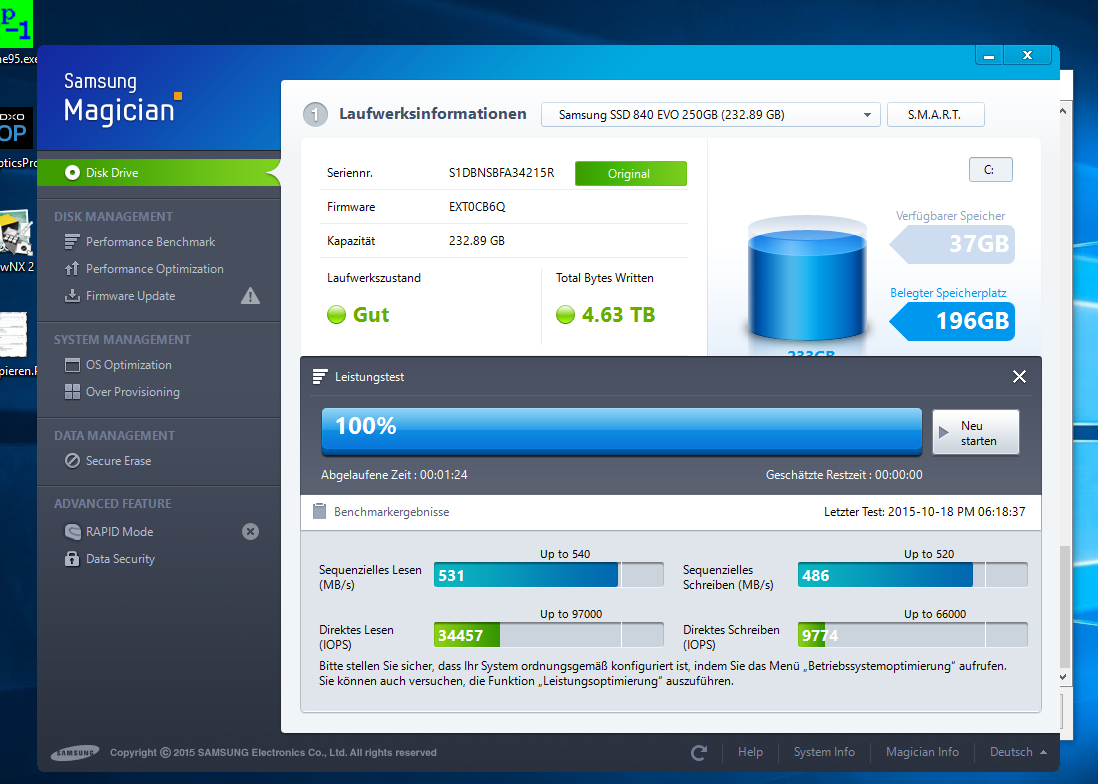This screenshot has width=1098, height=784.
Task: Open Over Provisioning page
Action: coord(132,392)
